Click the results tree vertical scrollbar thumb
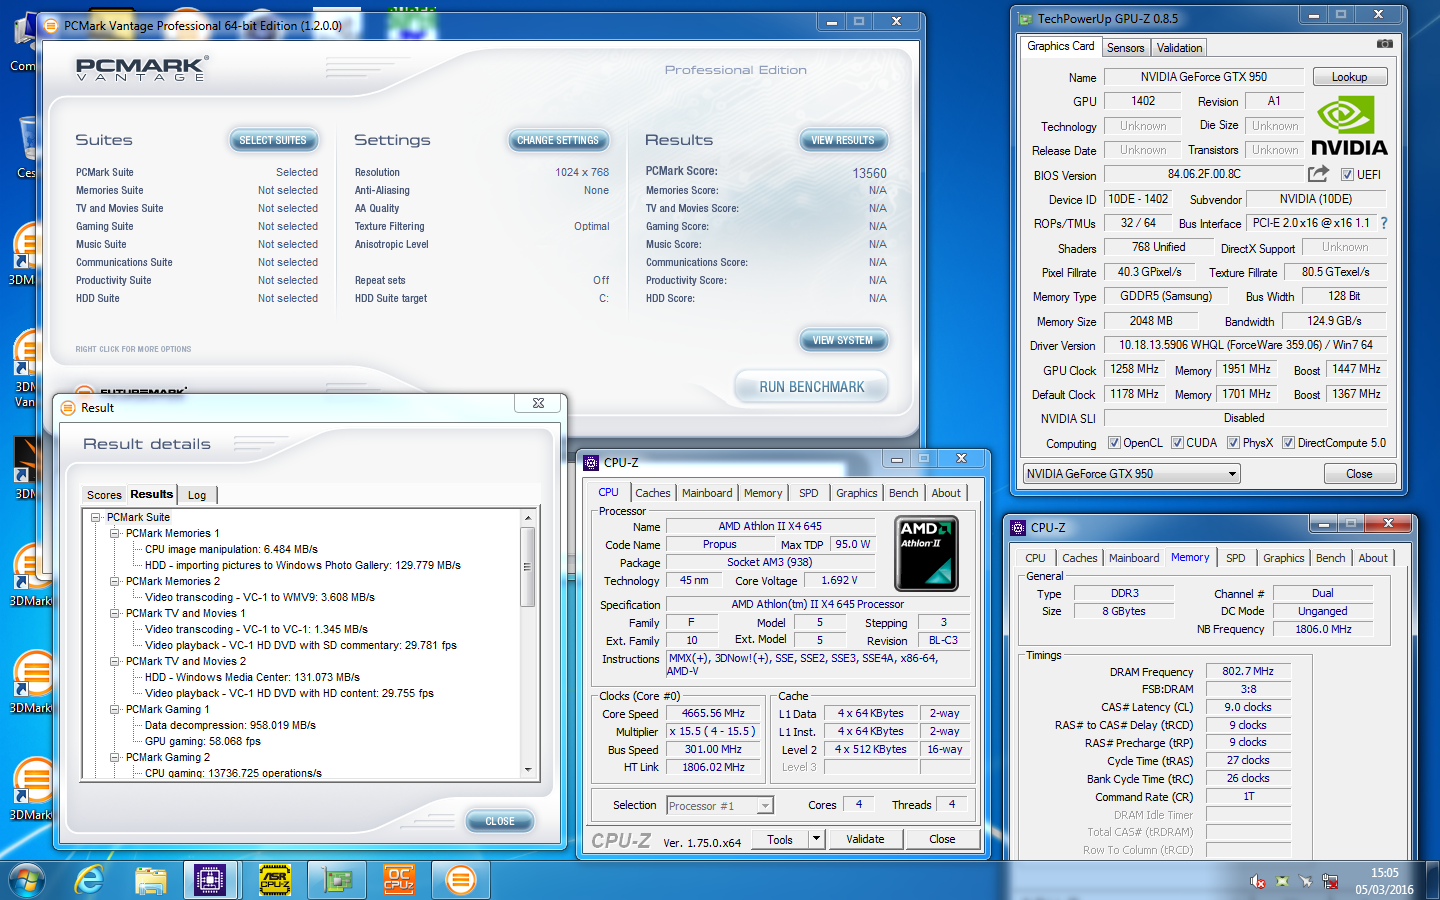Screen dimensions: 1440x900 pyautogui.click(x=527, y=566)
